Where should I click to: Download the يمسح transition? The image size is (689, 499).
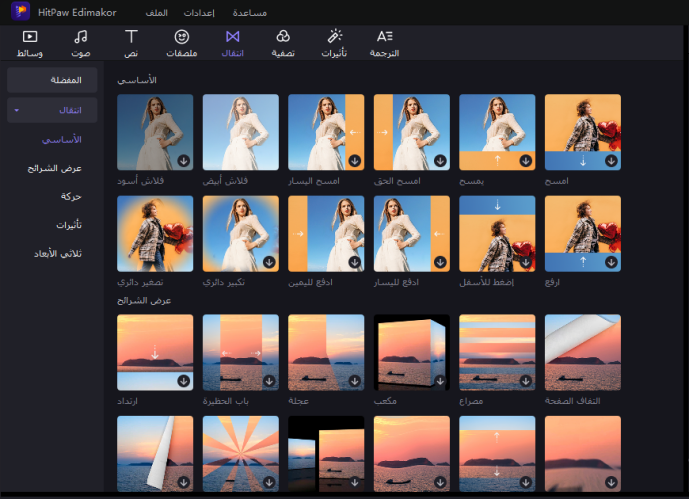click(526, 161)
